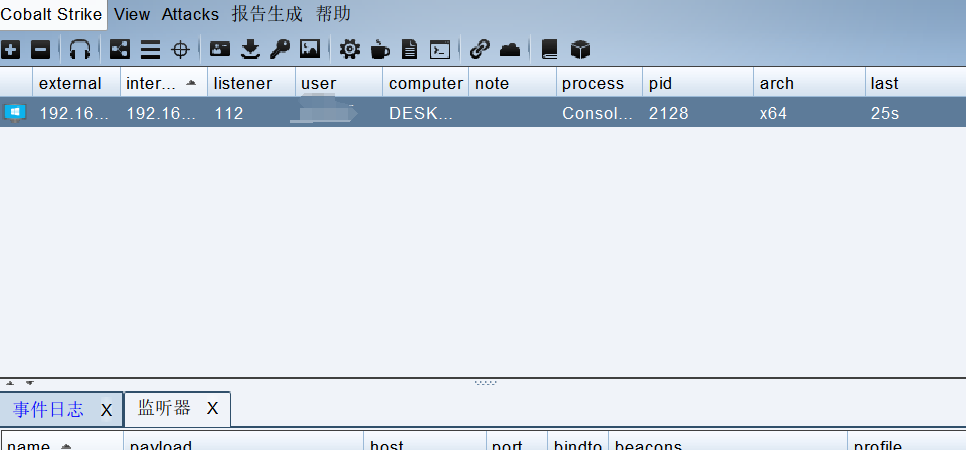The width and height of the screenshot is (966, 450).
Task: Sort listeners by host column
Action: tap(425, 443)
